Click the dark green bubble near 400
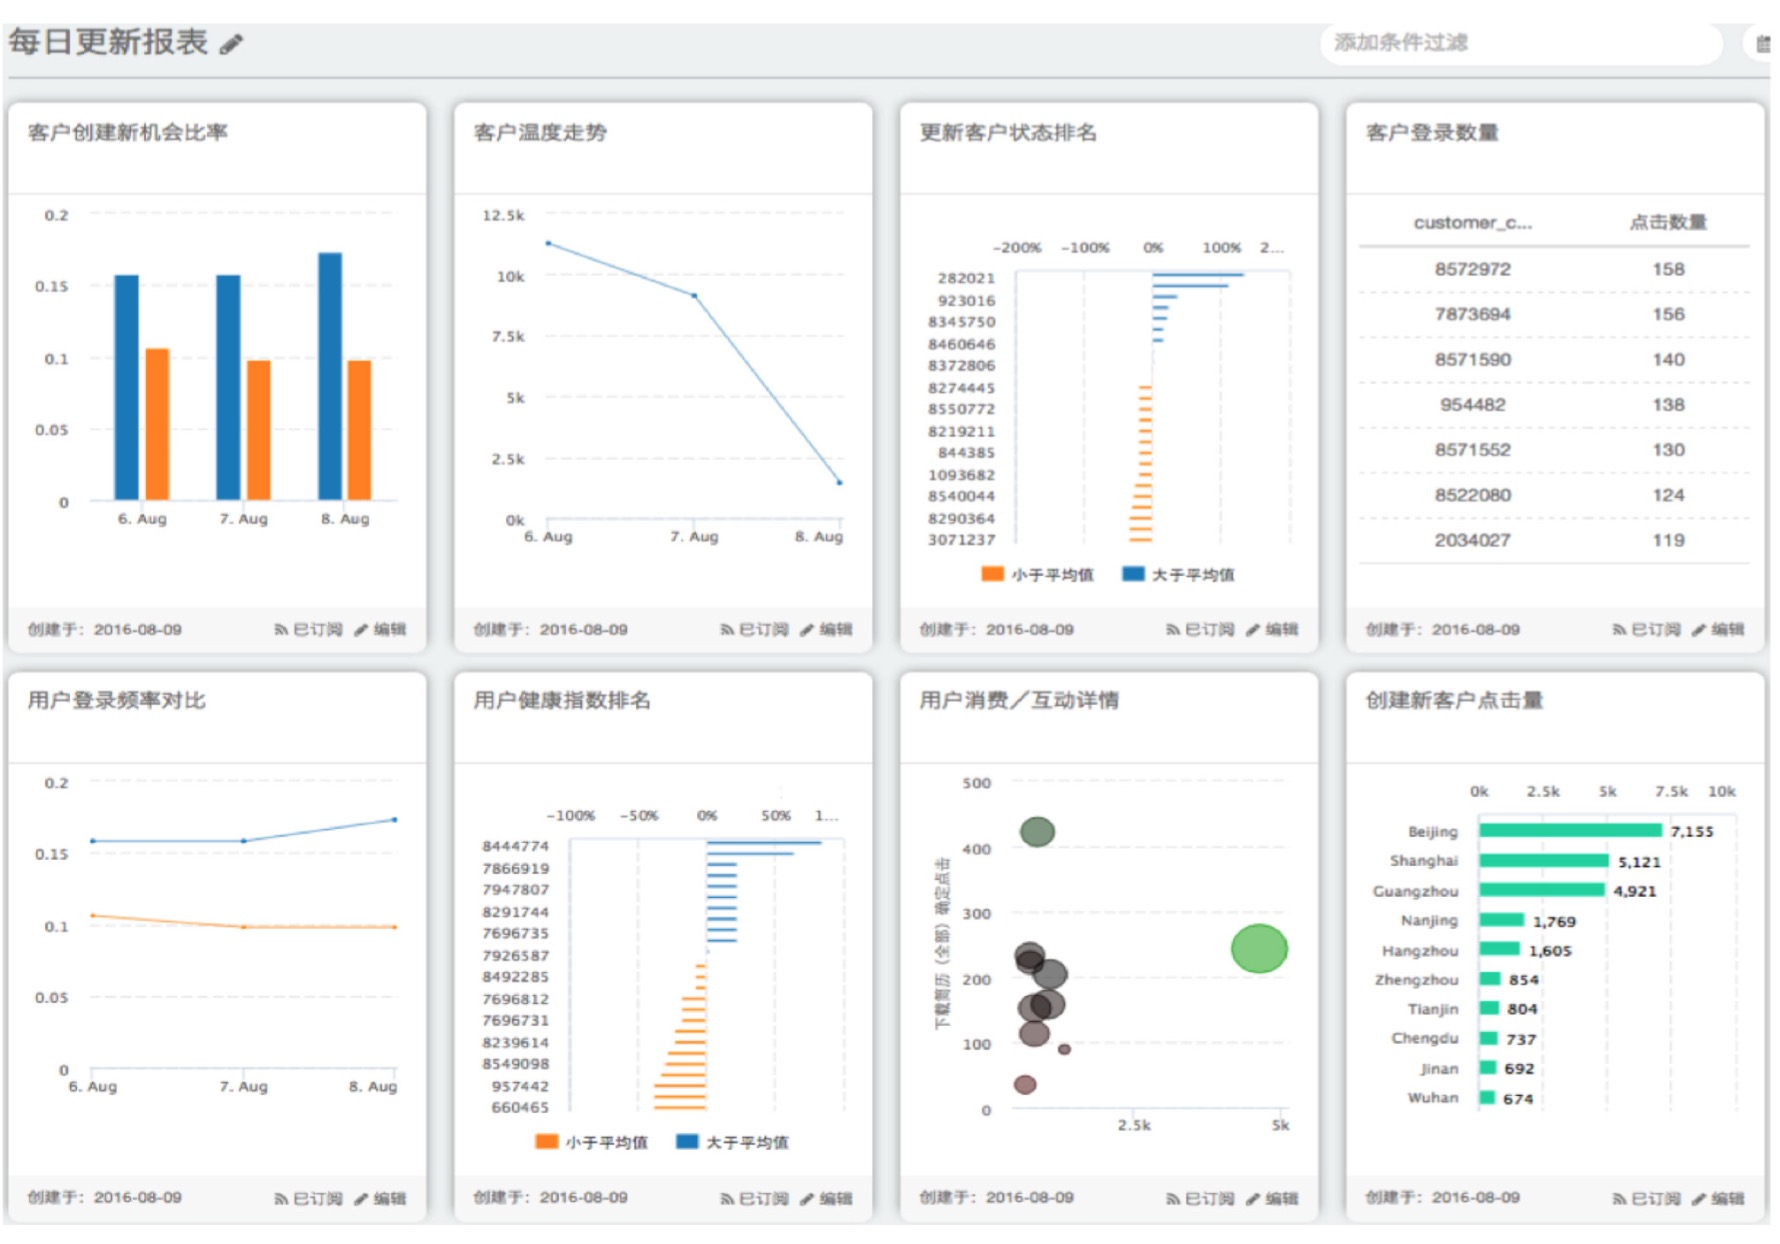The width and height of the screenshot is (1780, 1244). pos(1037,831)
